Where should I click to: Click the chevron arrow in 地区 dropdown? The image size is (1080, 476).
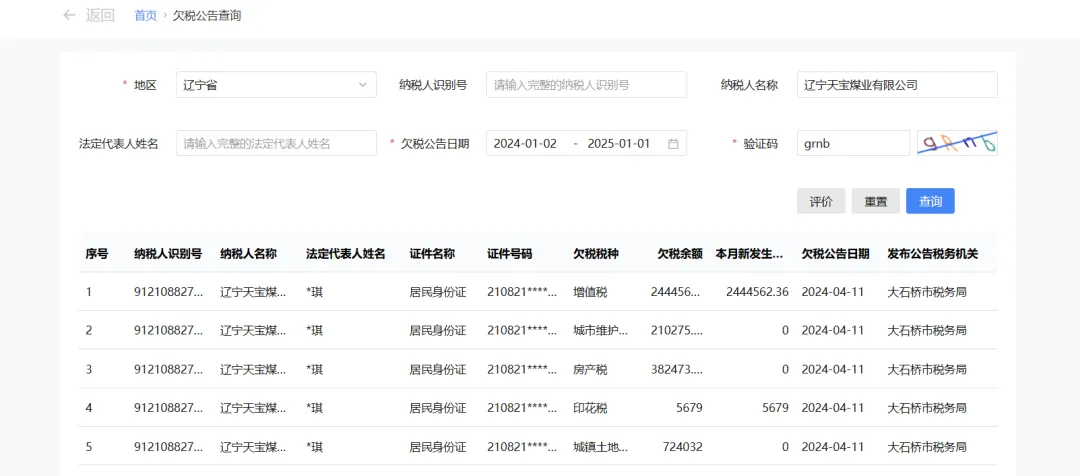pyautogui.click(x=363, y=85)
